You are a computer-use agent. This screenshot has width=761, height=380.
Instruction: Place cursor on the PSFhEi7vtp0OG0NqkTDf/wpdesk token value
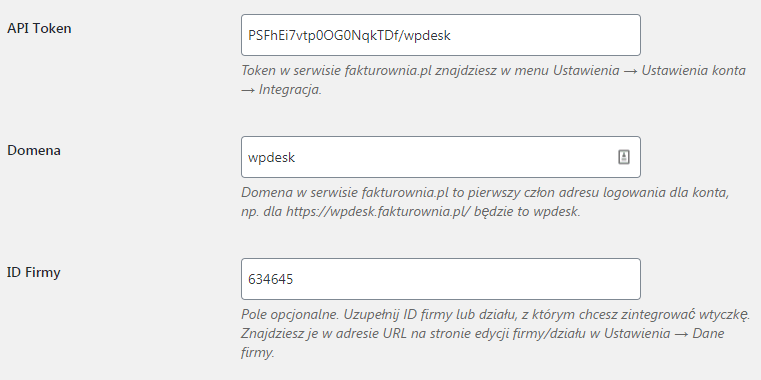pos(349,35)
